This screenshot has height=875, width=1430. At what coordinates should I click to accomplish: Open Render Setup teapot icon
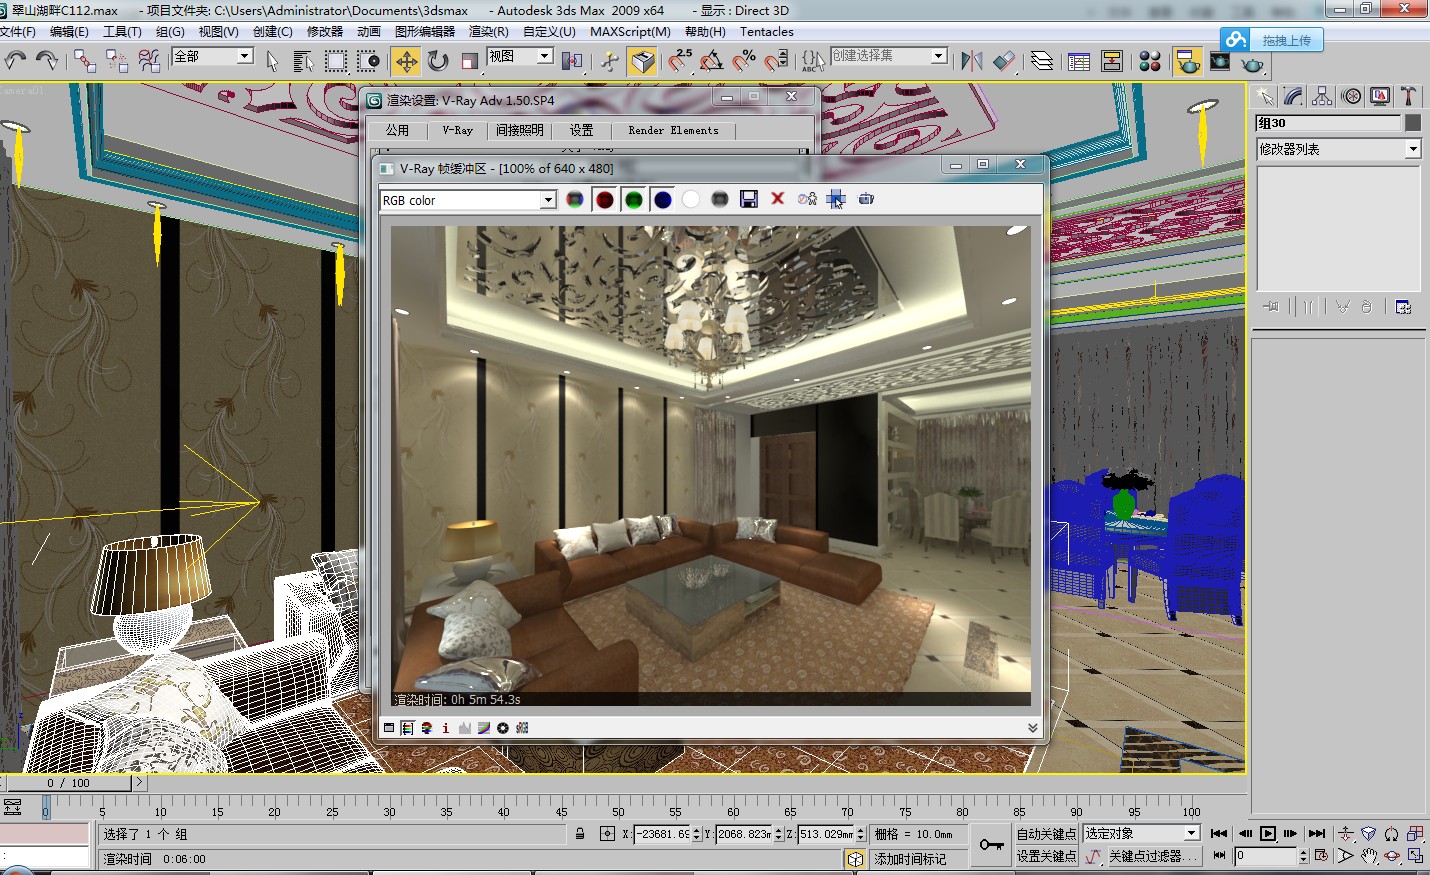(x=1188, y=61)
